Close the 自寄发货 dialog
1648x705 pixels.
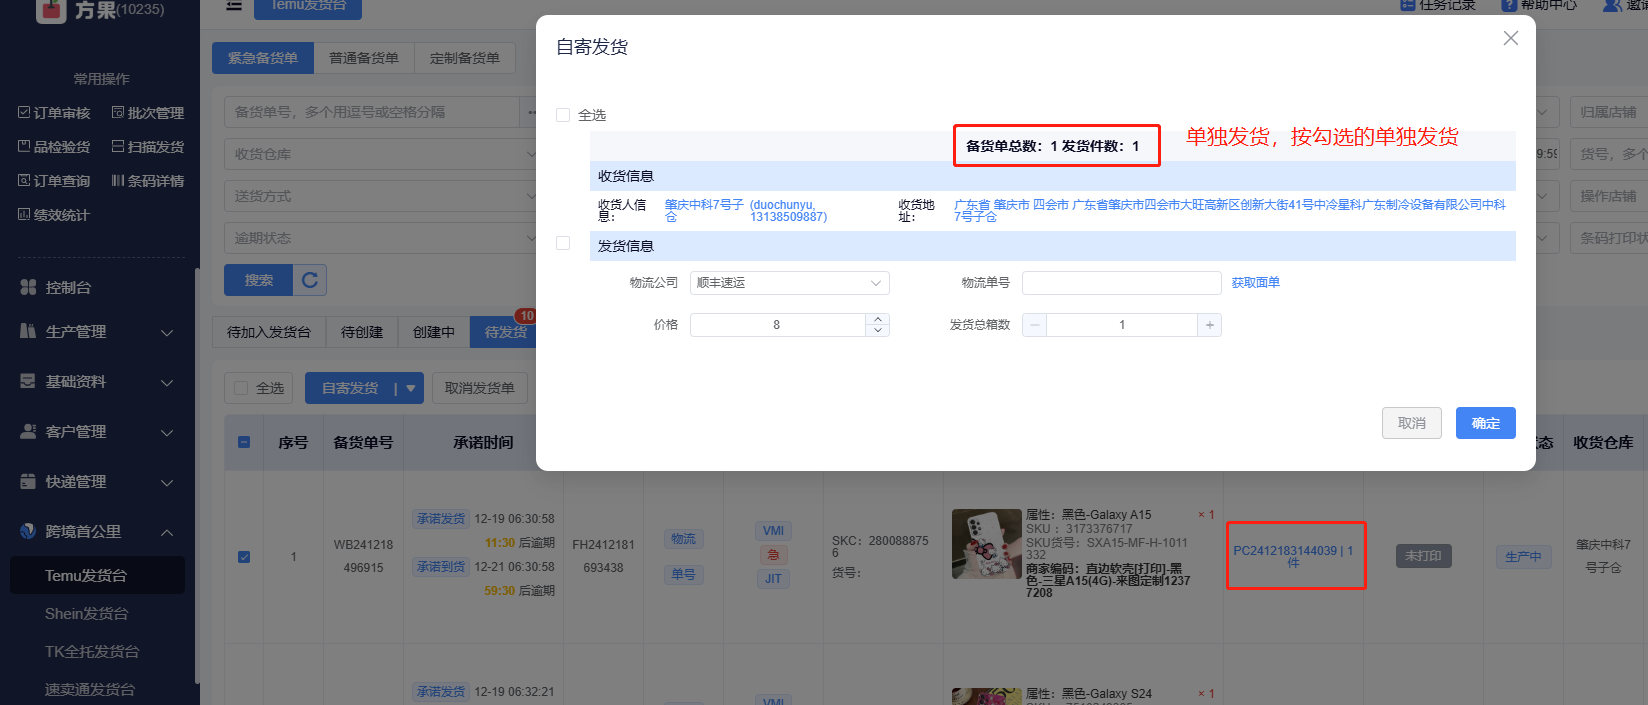click(1510, 38)
